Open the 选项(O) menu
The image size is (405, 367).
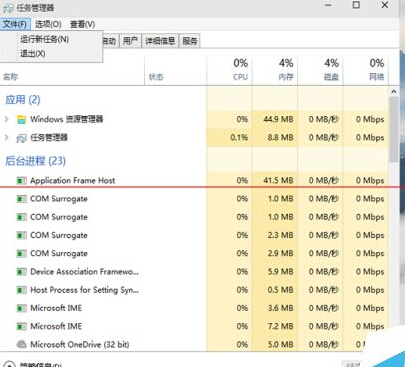(x=48, y=24)
